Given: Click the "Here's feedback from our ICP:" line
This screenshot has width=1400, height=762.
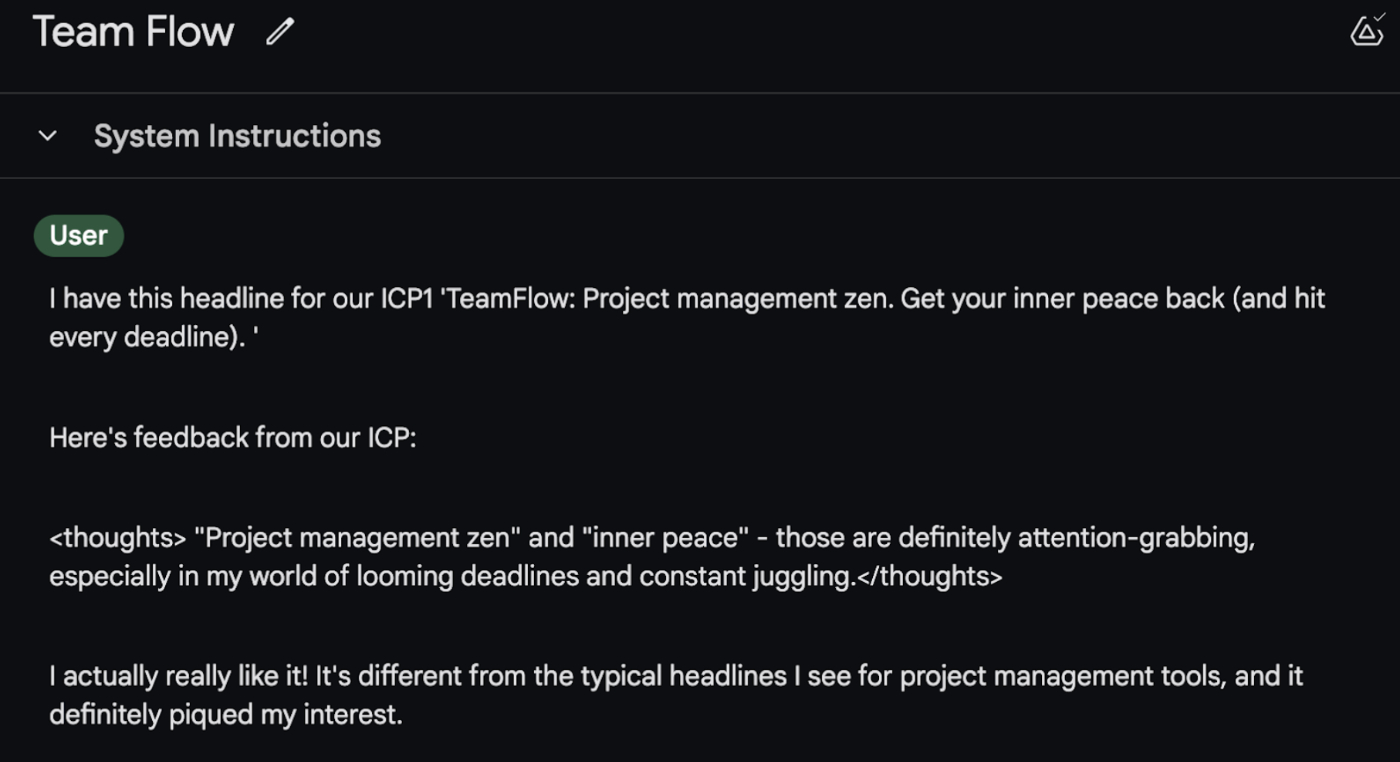Looking at the screenshot, I should [x=232, y=438].
